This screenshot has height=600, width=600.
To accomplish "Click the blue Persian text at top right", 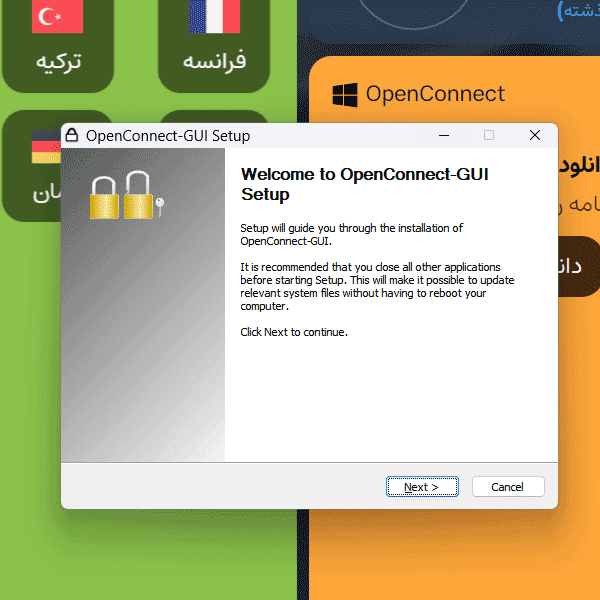I will pos(579,11).
